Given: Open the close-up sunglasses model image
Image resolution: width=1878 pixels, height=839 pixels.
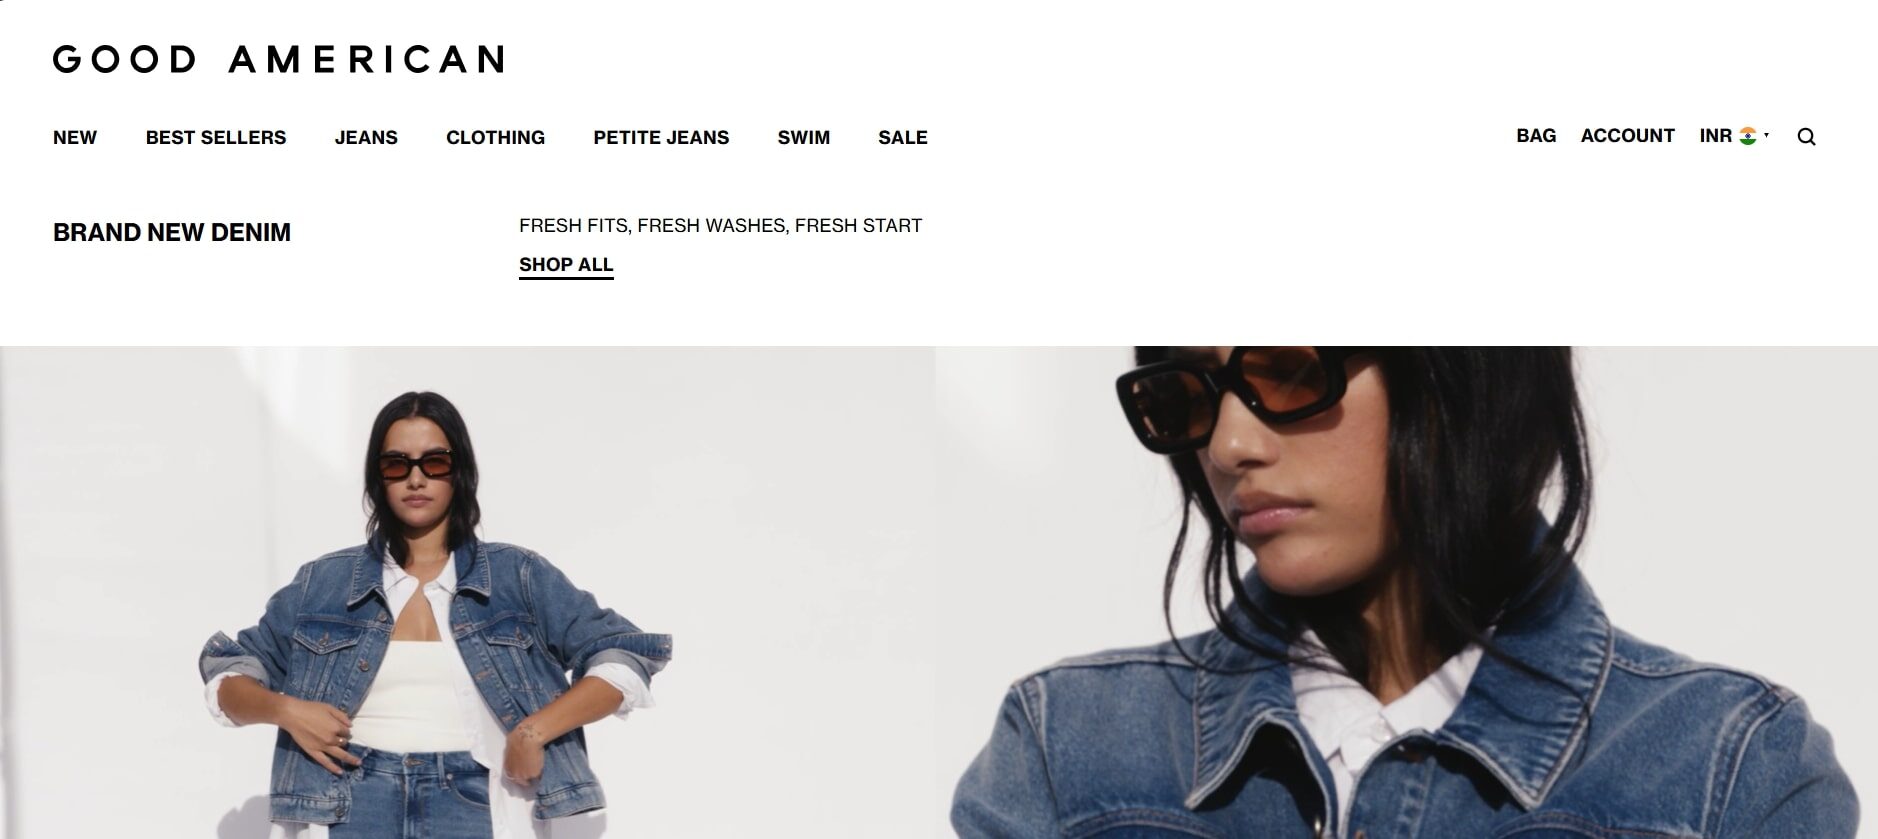Looking at the screenshot, I should pyautogui.click(x=1407, y=592).
